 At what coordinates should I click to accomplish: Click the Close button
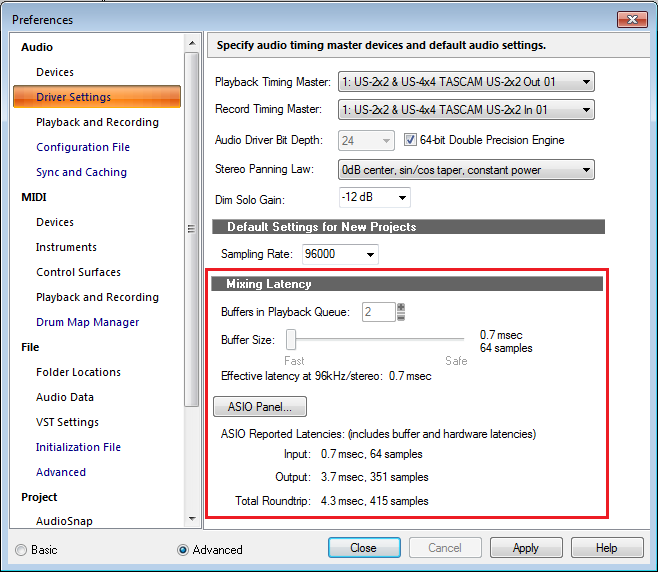pos(364,548)
